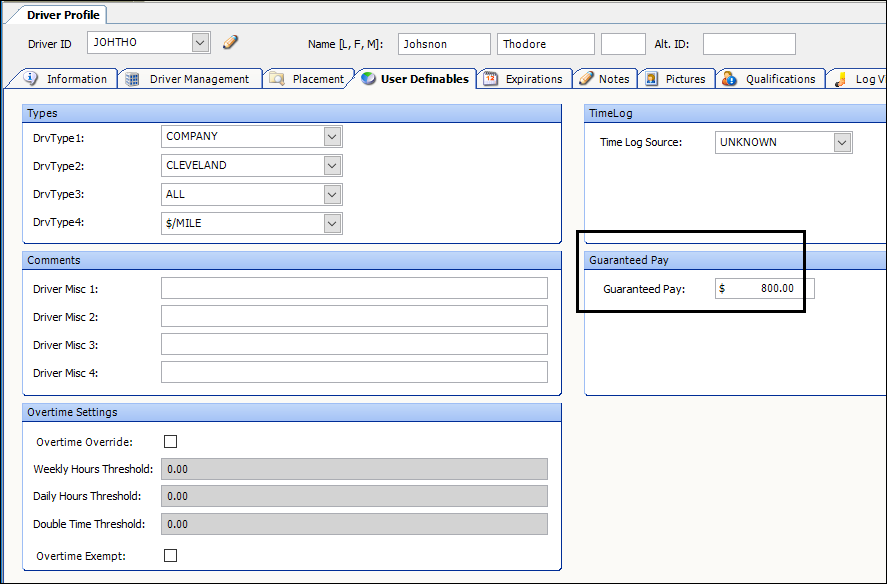Click the TimeLog section header
The width and height of the screenshot is (887, 584).
[x=735, y=113]
